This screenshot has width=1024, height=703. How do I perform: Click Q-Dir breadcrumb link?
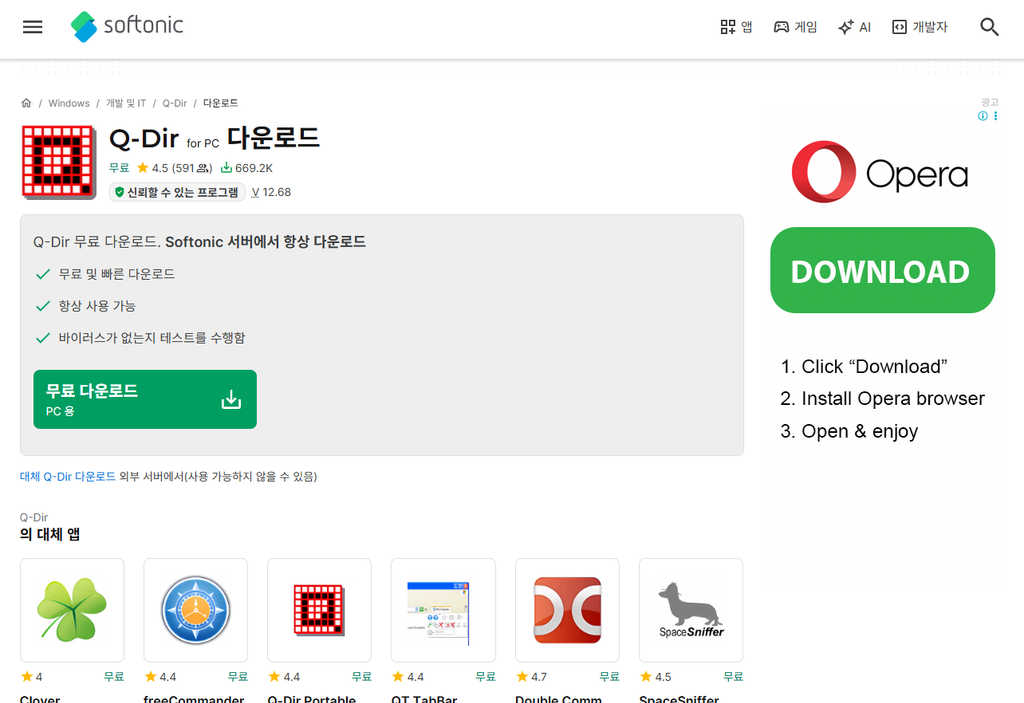click(174, 103)
